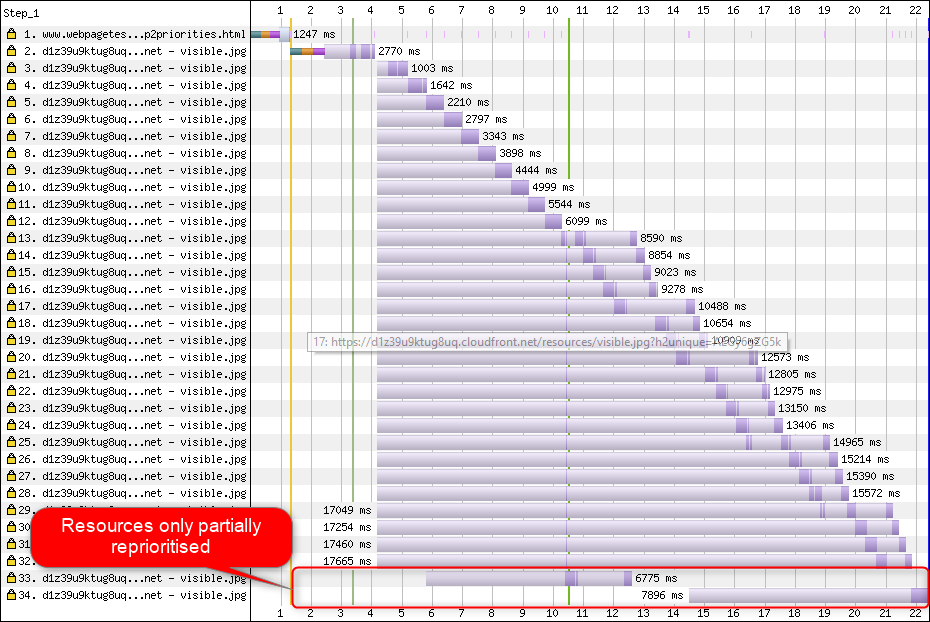This screenshot has width=930, height=622.
Task: Select the request 33 waterfall bar
Action: [529, 578]
